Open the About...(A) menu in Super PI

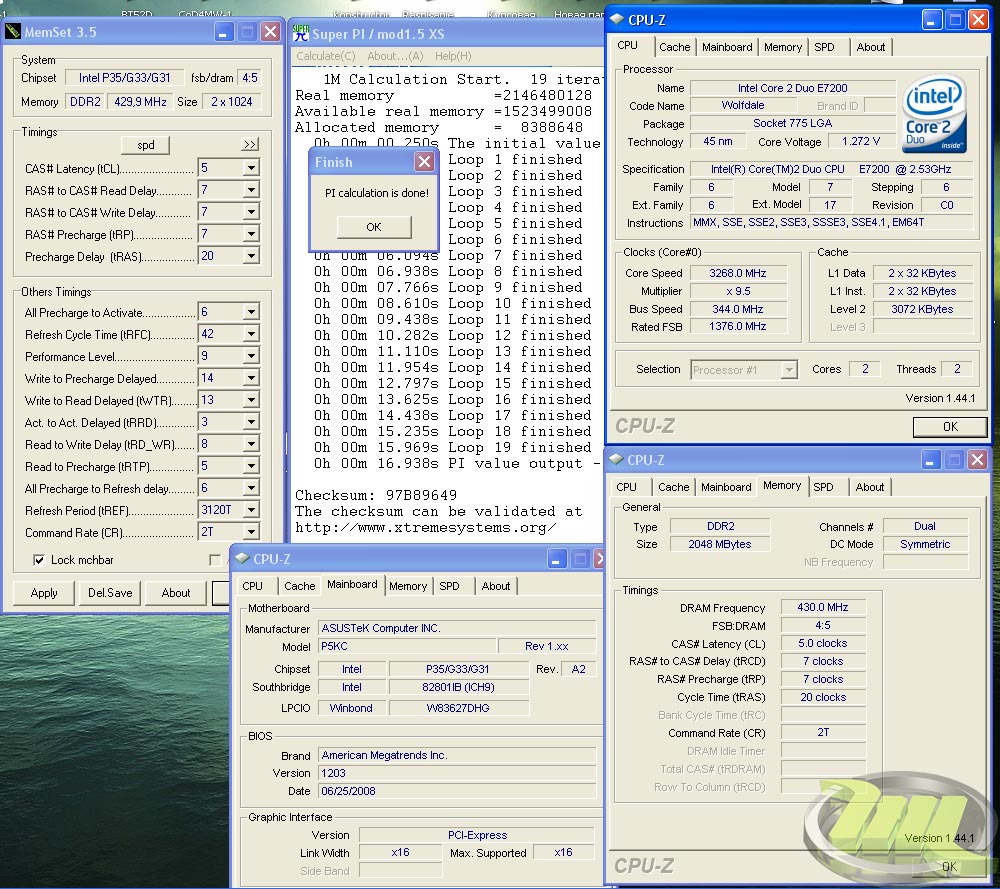point(395,56)
